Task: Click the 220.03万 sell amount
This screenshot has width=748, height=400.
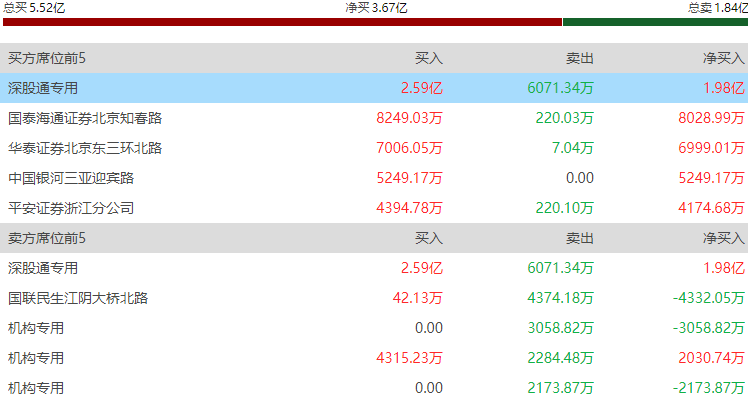Action: 564,118
